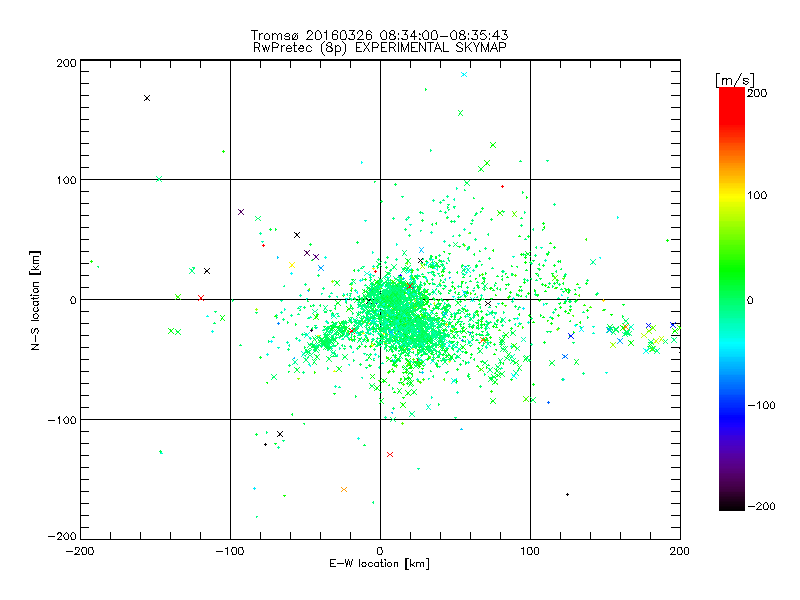Click the "[m/s]" colorbar unit label
Screen dimensions: 800x600
735,80
